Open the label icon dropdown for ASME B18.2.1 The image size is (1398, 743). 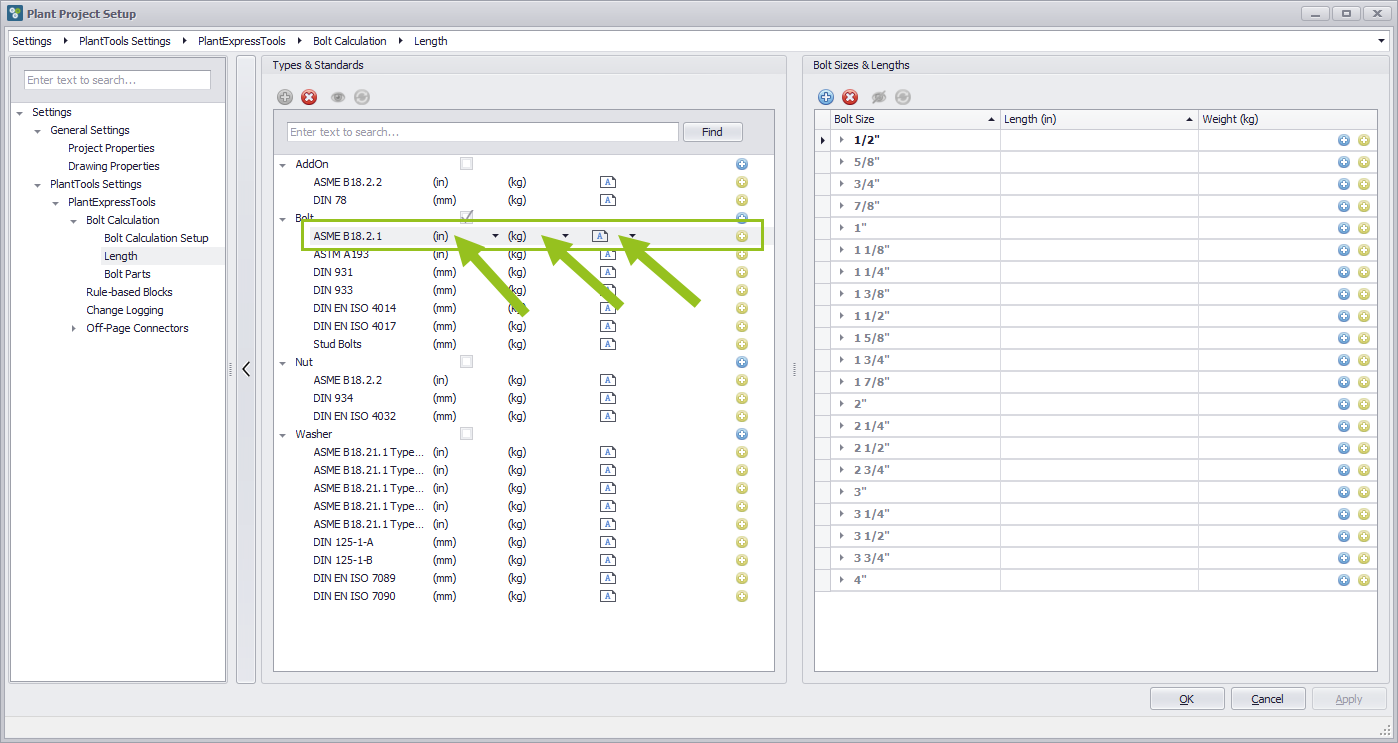632,236
